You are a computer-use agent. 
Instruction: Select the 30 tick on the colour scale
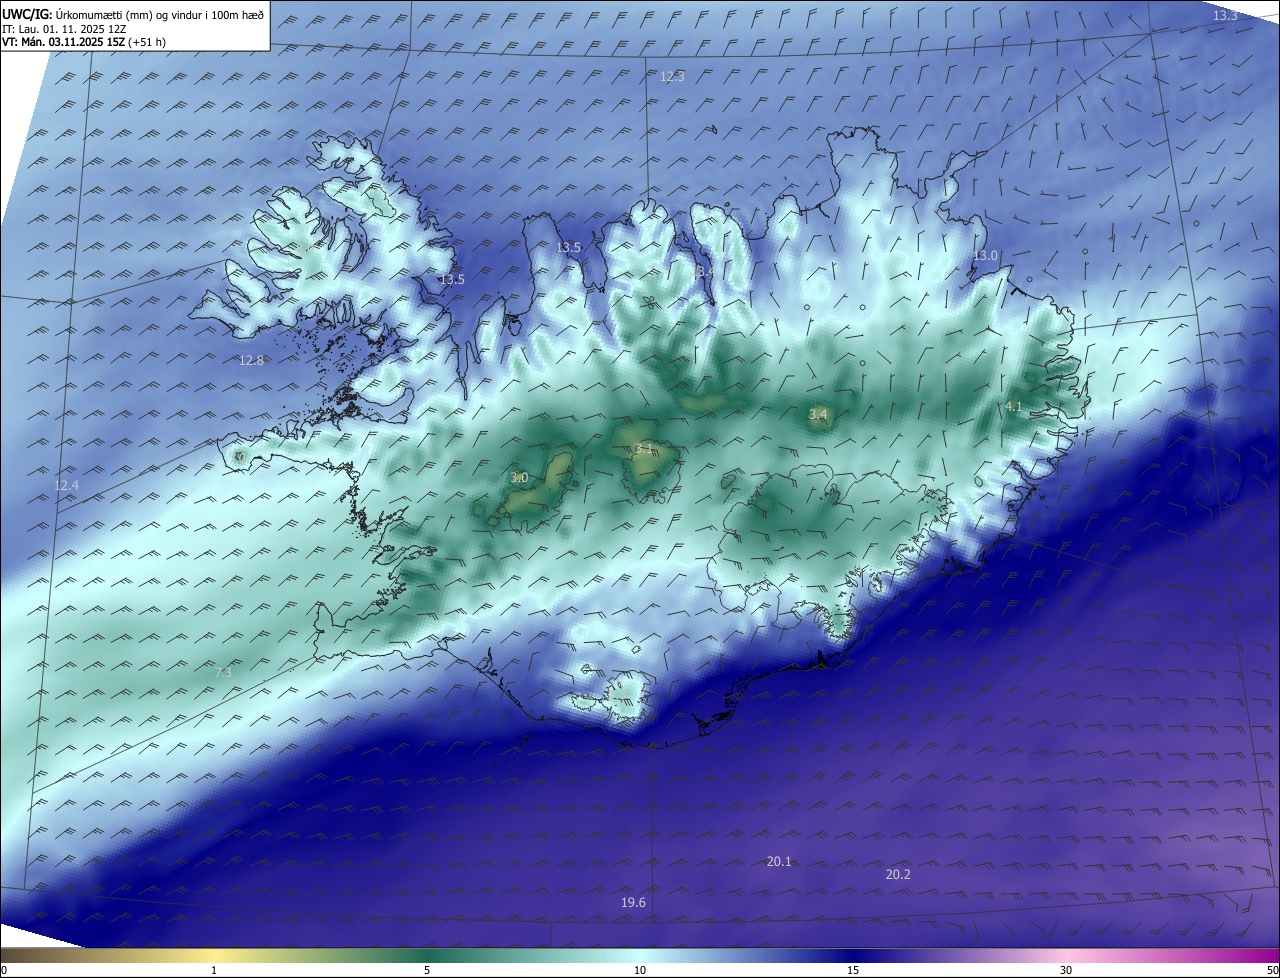tap(1066, 970)
